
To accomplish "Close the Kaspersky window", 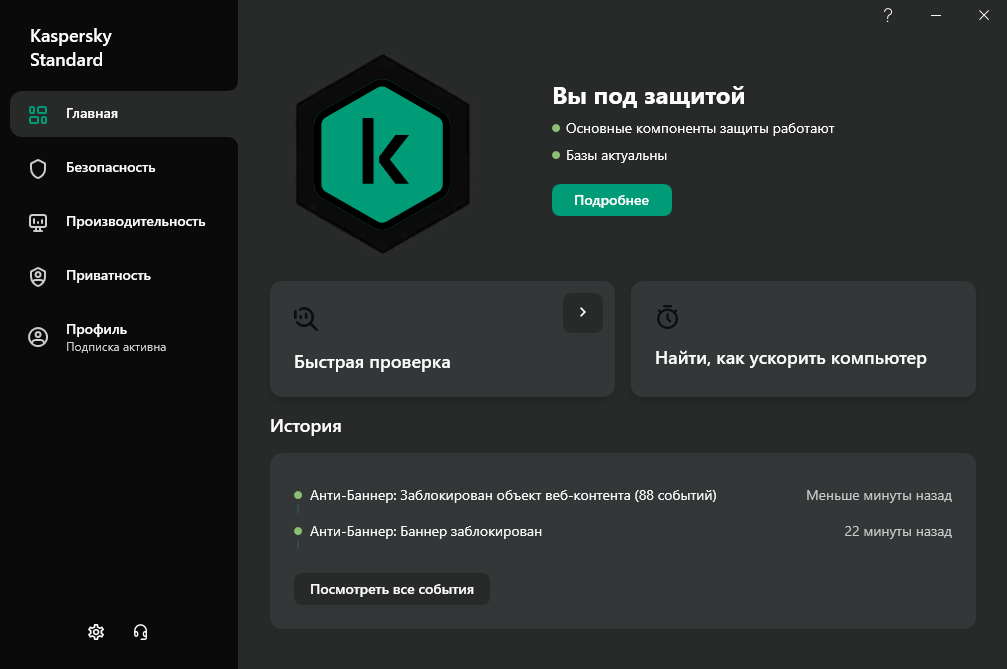I will pos(984,15).
